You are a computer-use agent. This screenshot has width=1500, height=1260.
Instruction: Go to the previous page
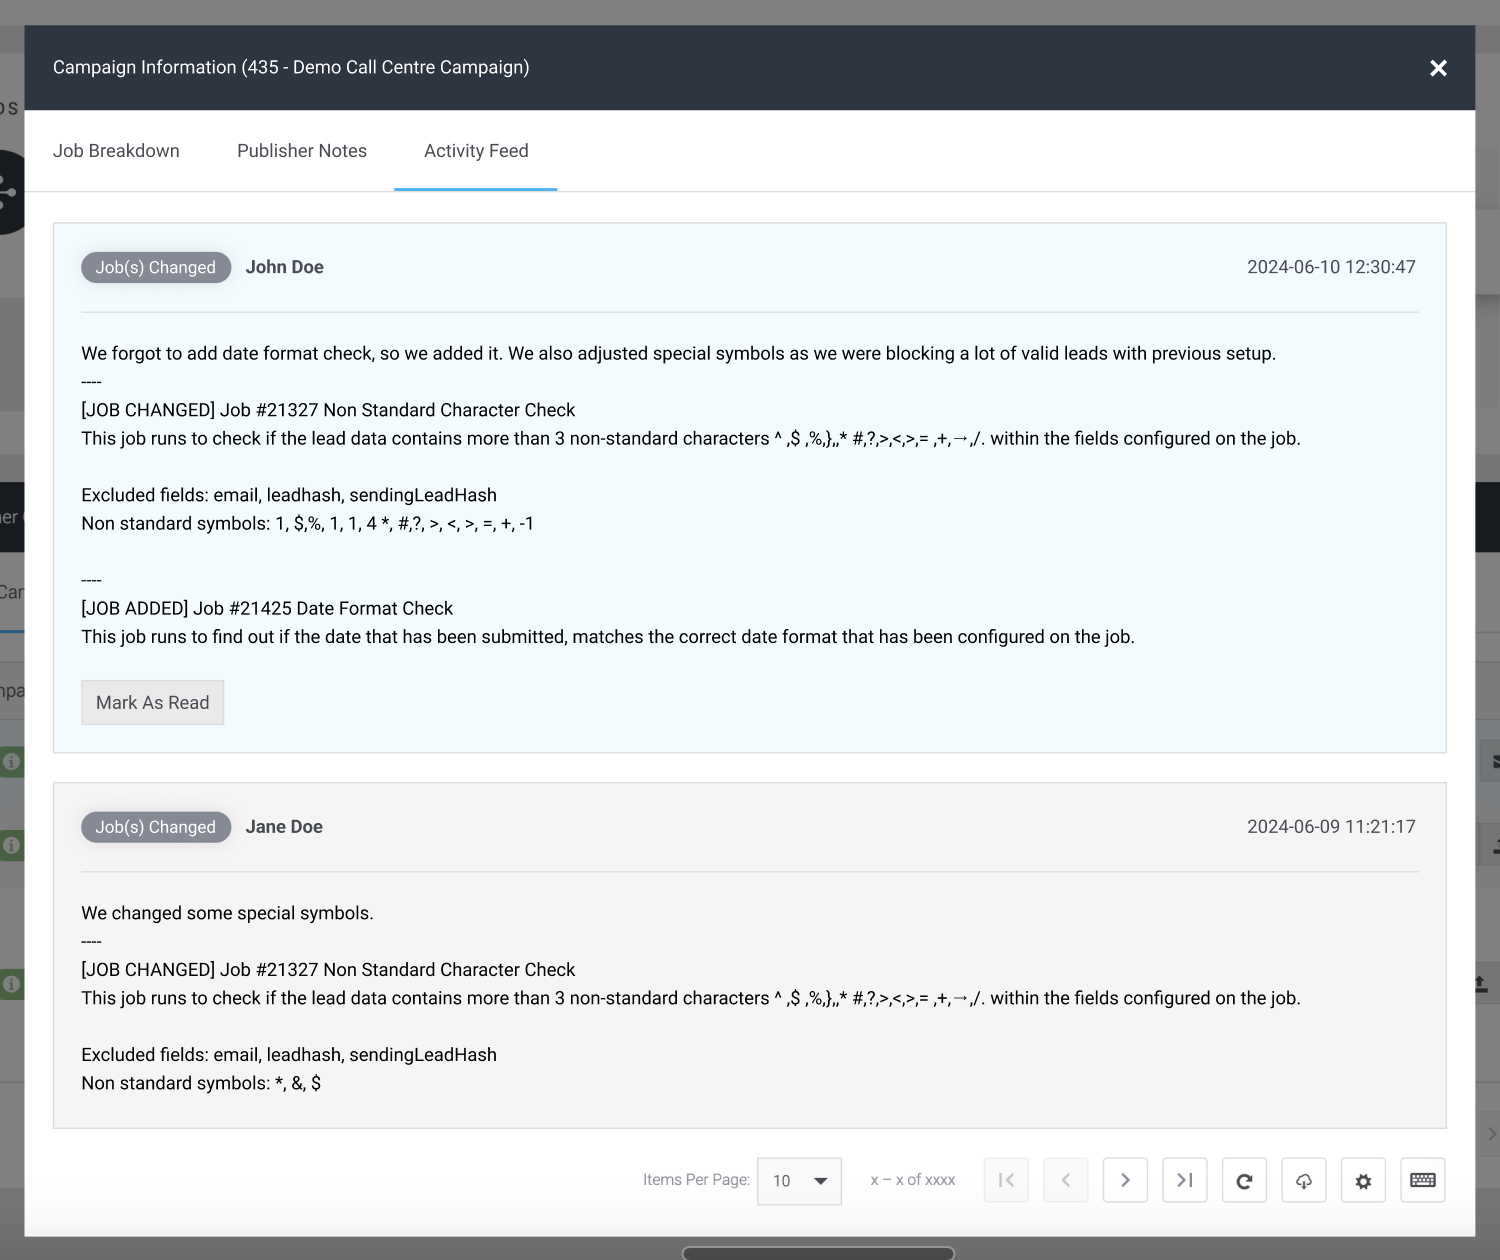point(1066,1181)
